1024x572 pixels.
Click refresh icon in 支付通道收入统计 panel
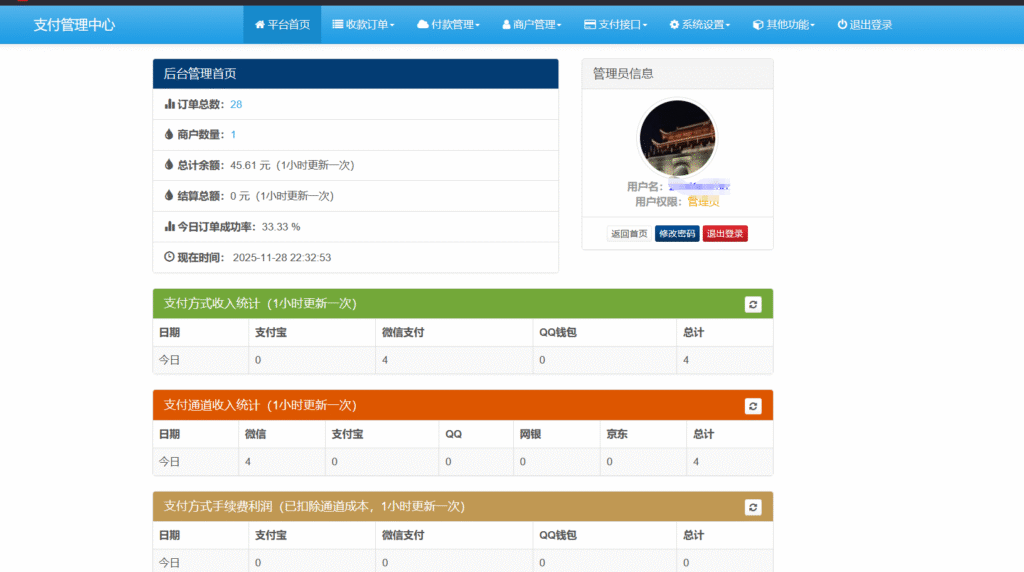[x=753, y=405]
